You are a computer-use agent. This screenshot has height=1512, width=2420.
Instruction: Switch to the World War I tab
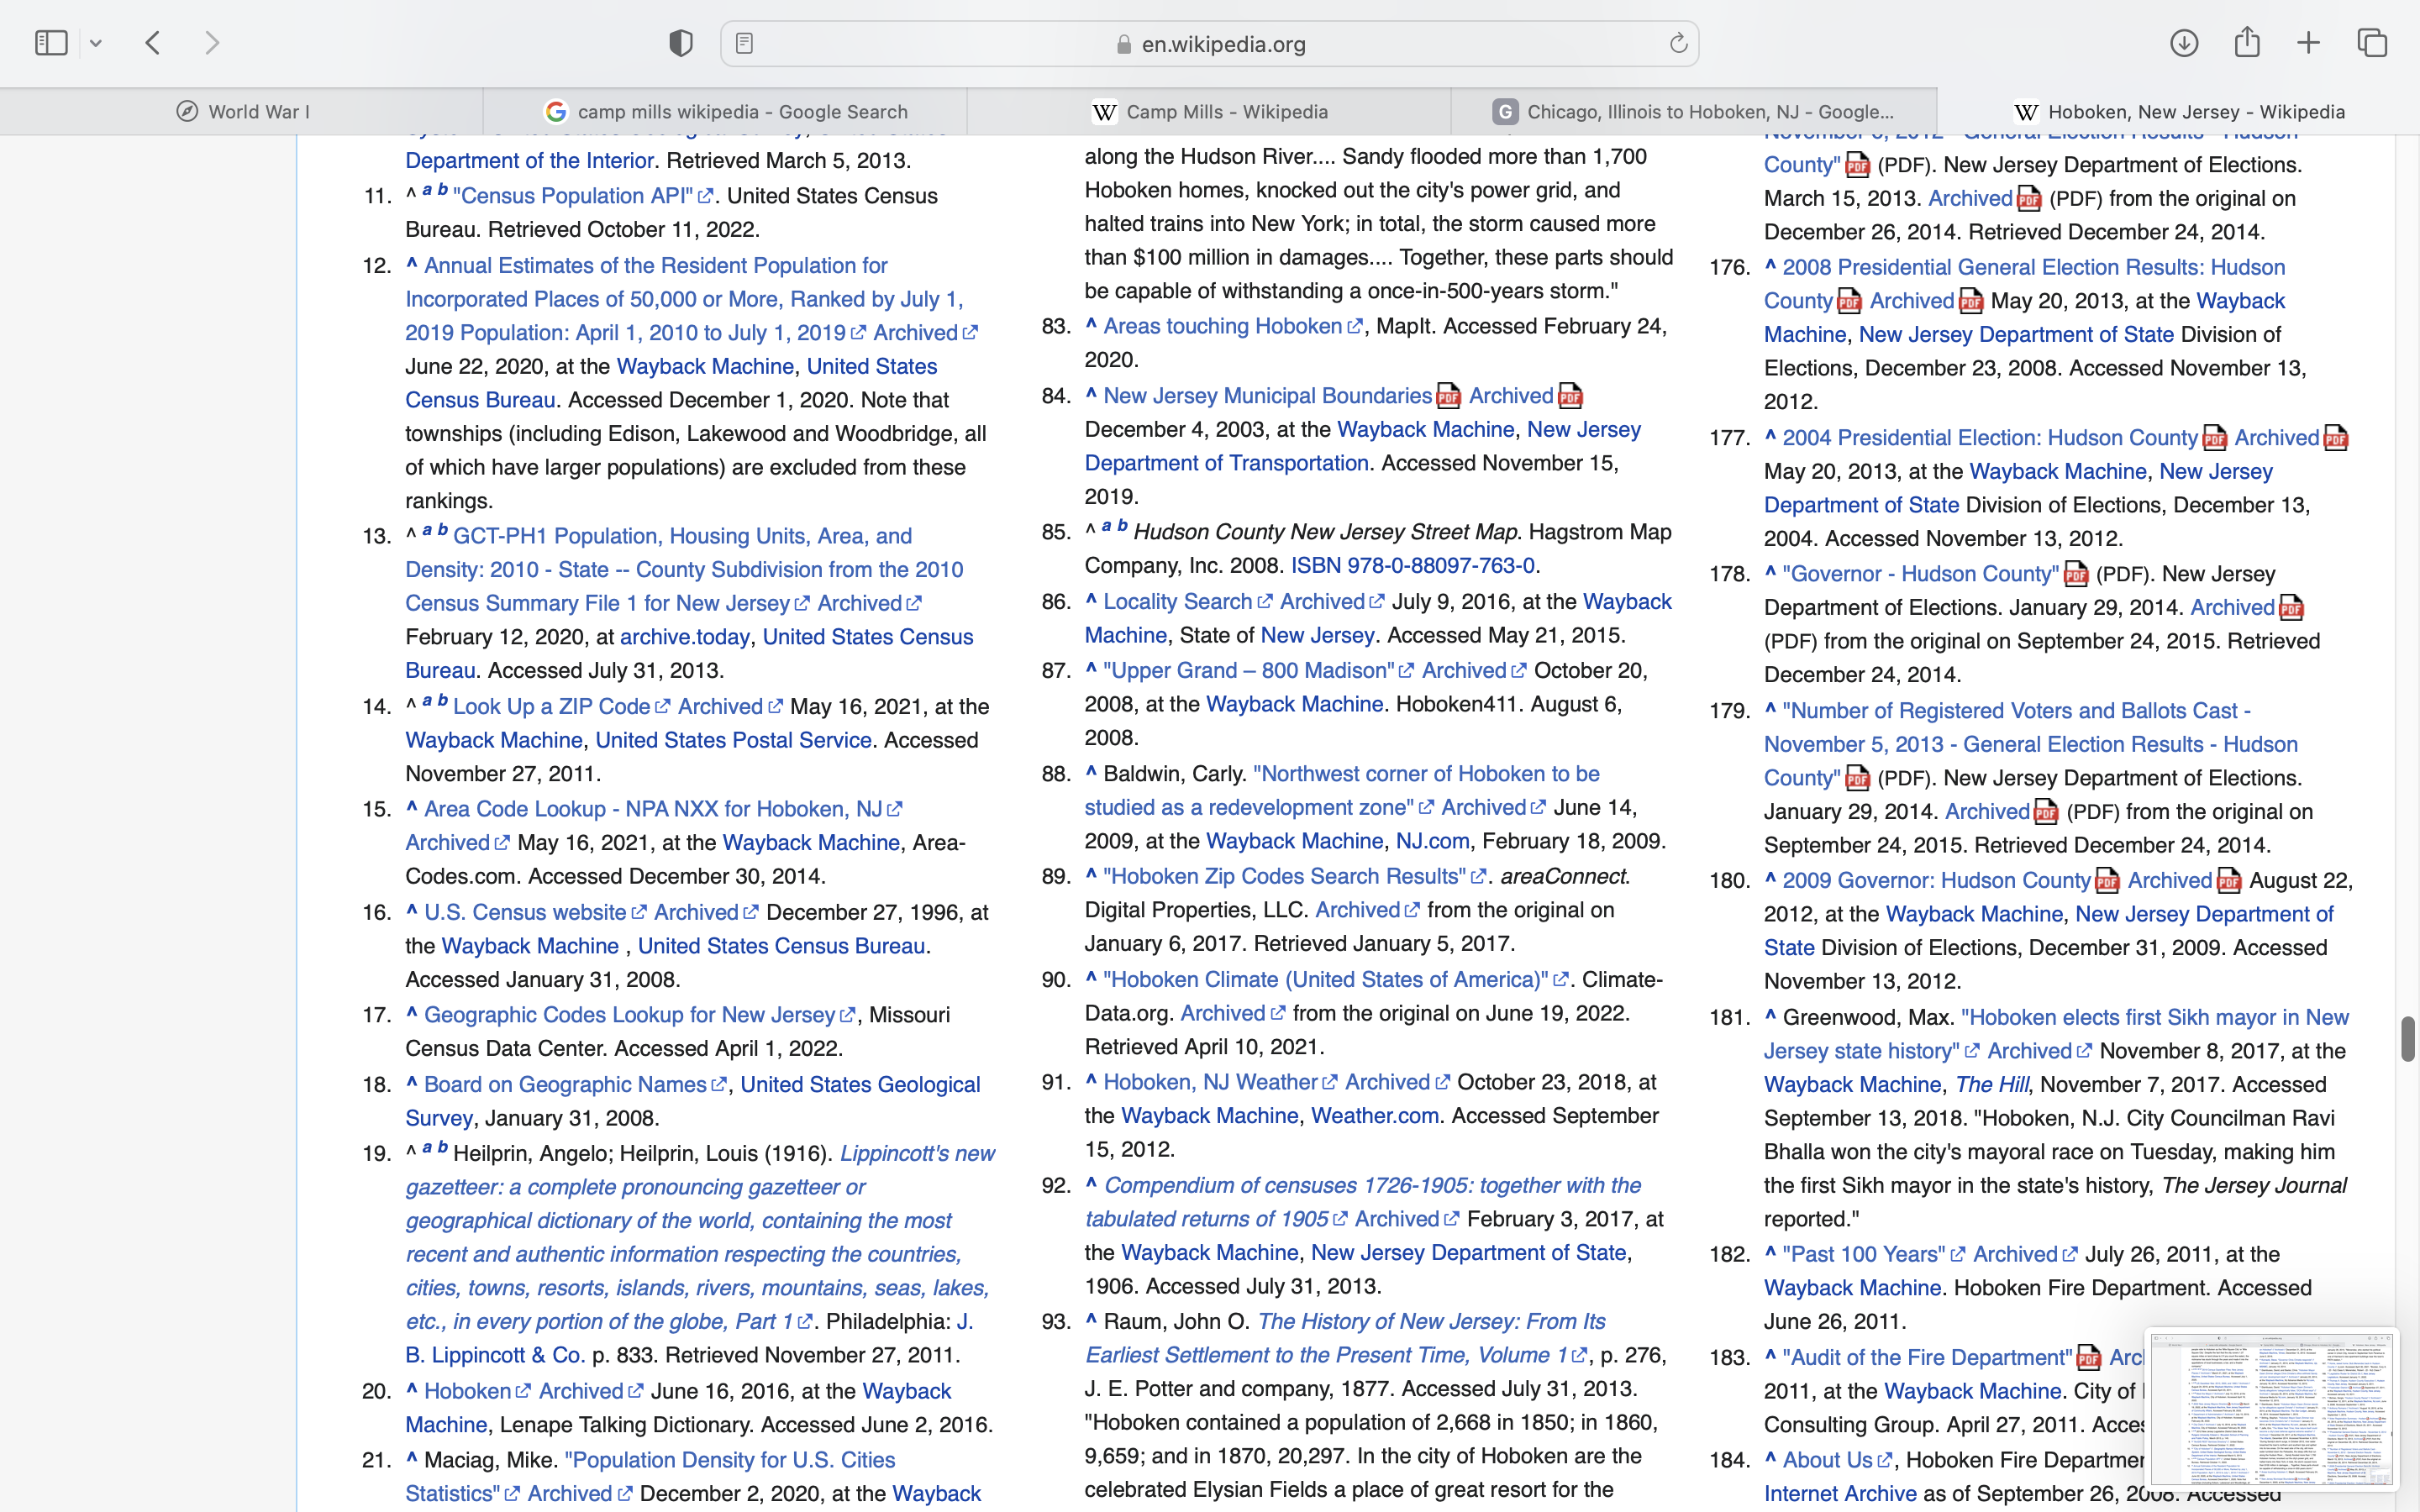pyautogui.click(x=242, y=111)
